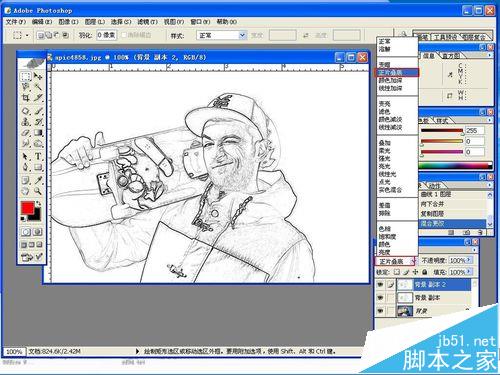Toggle the eye icon of the 背景 layer
Screen dimensions: 500x375
380,311
